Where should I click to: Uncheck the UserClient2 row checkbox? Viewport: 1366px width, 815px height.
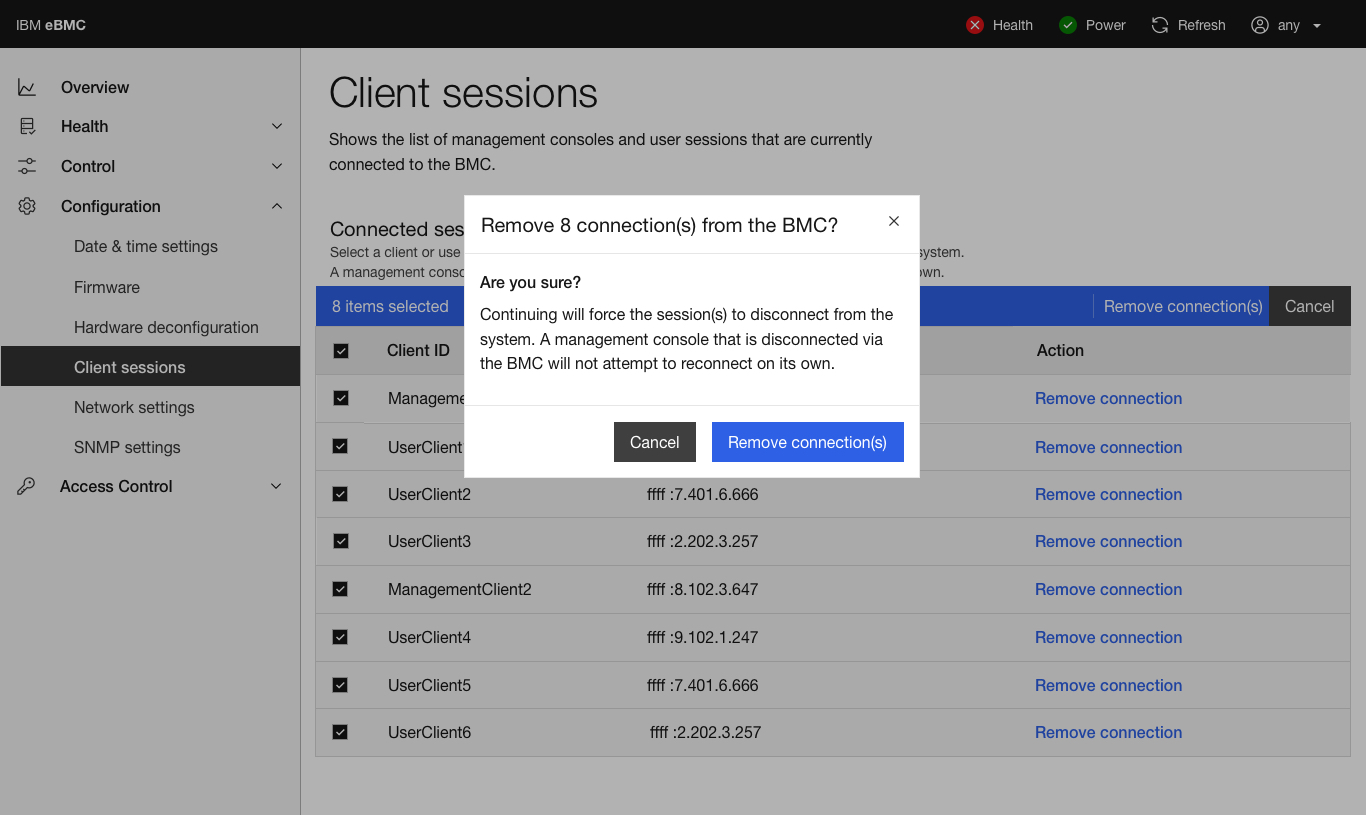coord(341,494)
